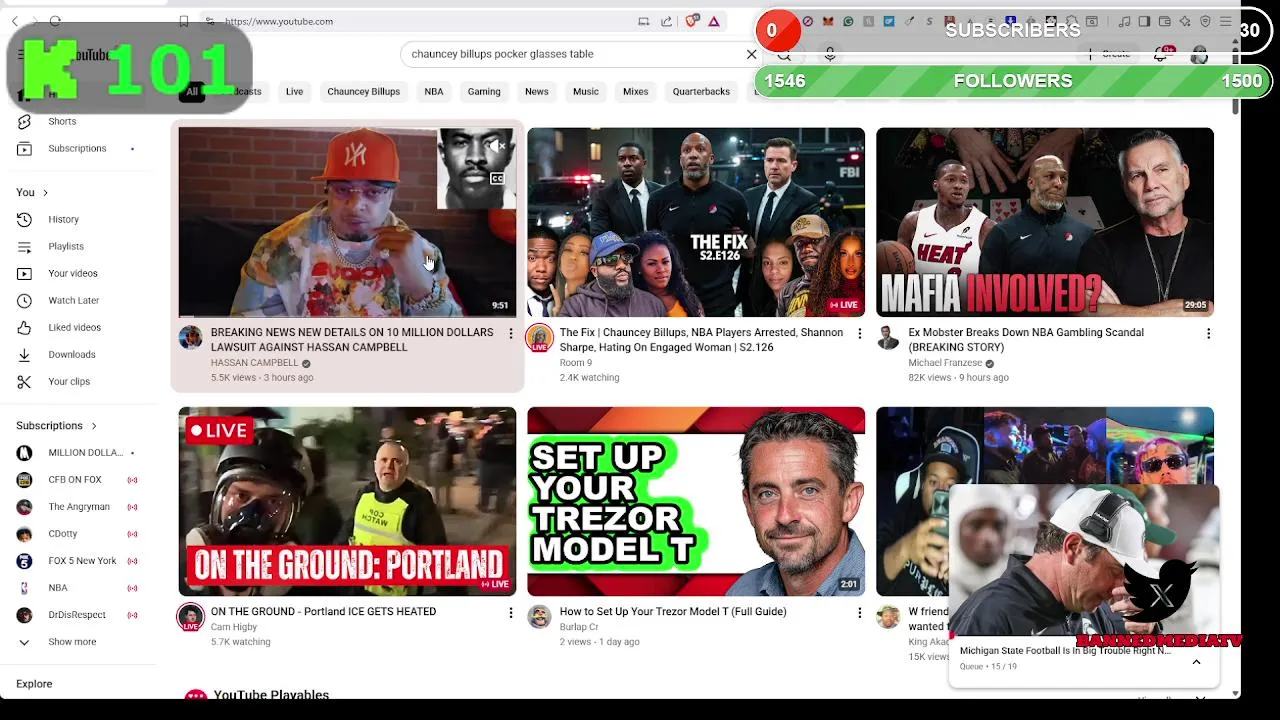This screenshot has height=720, width=1280.
Task: Expand the You section in the sidebar
Action: [x=32, y=192]
